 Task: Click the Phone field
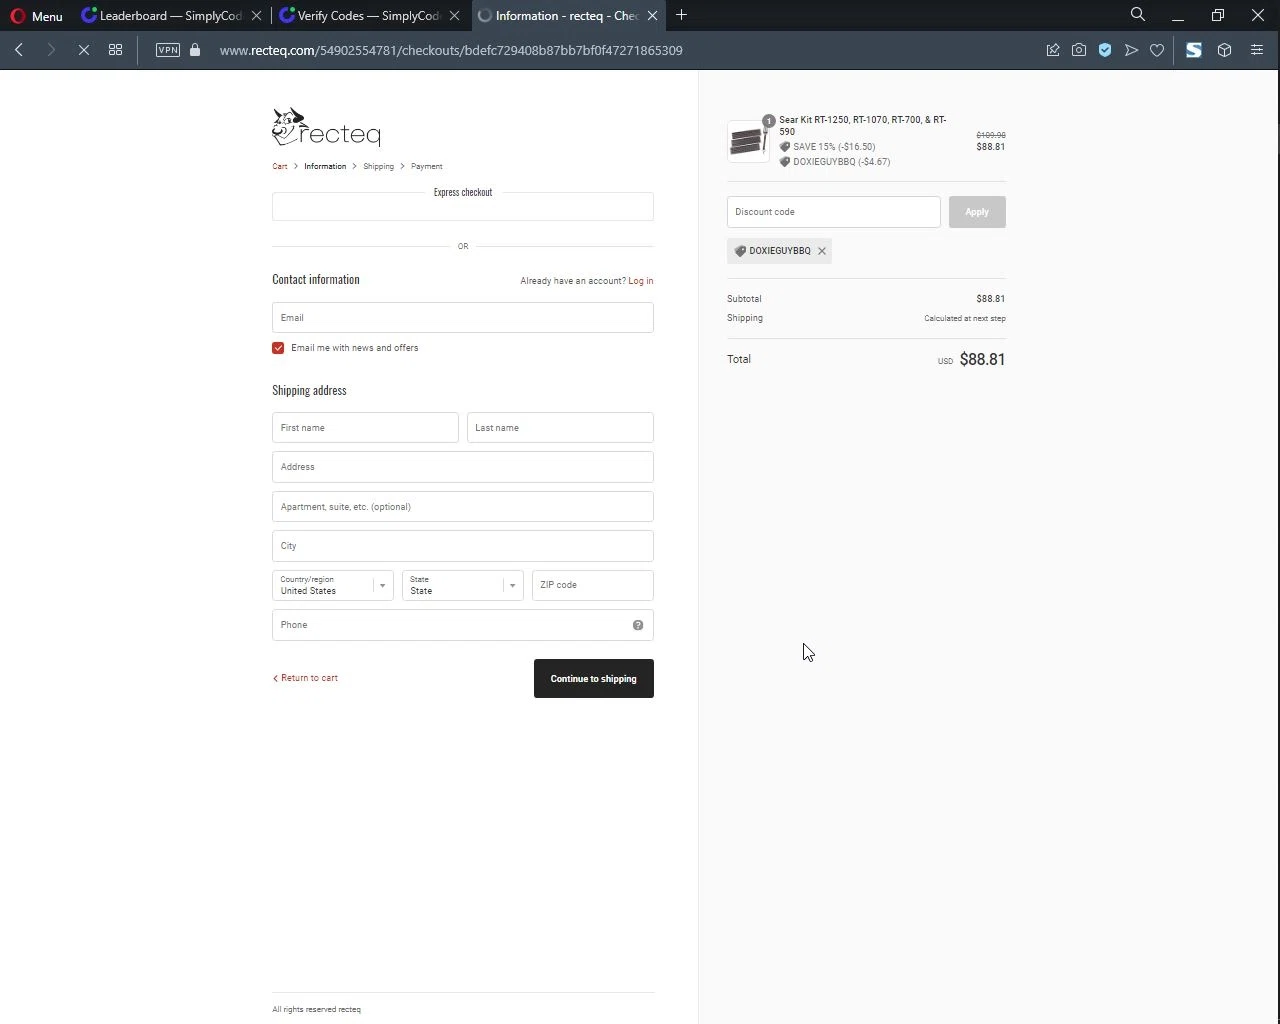coord(463,625)
